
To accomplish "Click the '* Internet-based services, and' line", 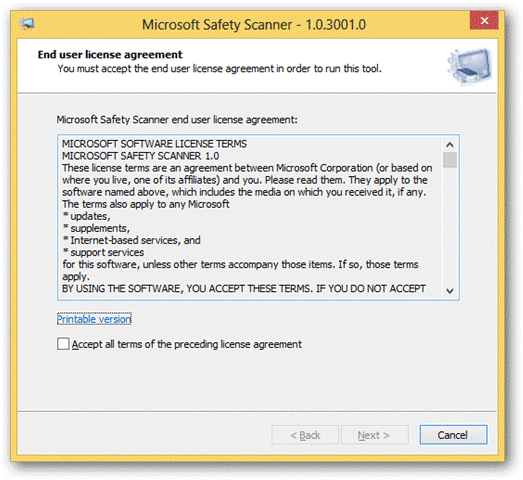I will click(132, 240).
